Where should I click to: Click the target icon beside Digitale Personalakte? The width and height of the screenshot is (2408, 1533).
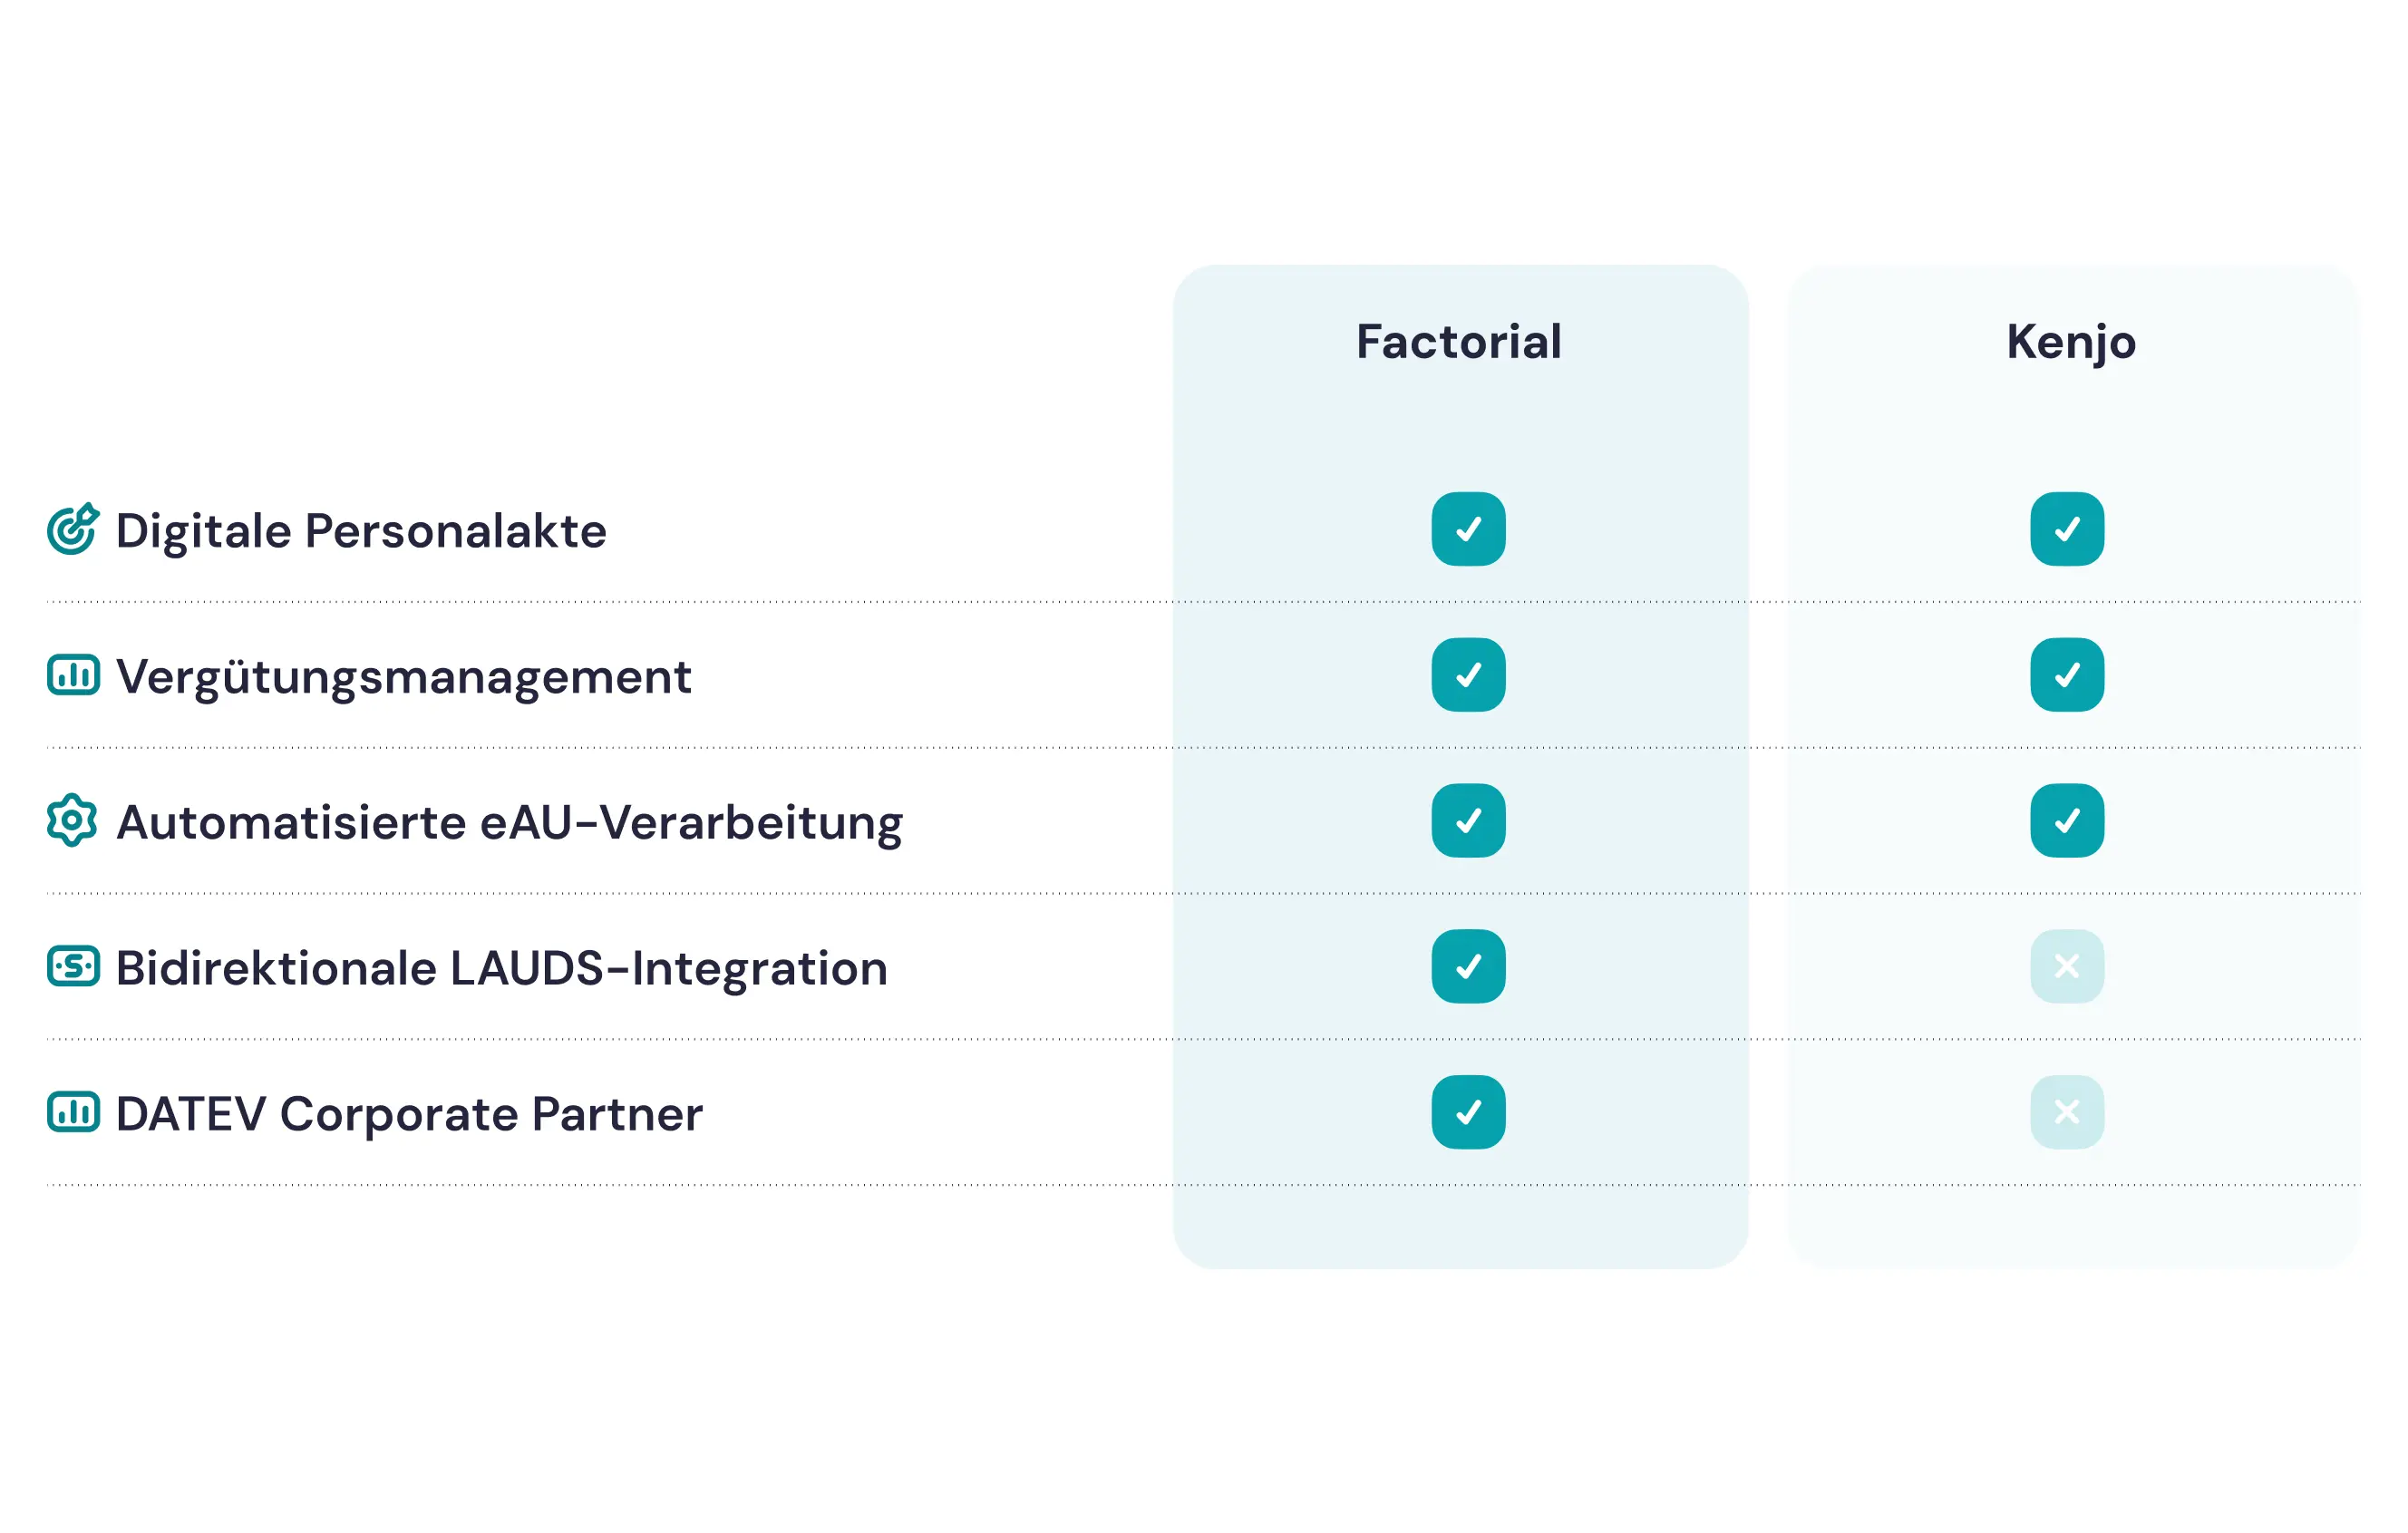pos(73,529)
